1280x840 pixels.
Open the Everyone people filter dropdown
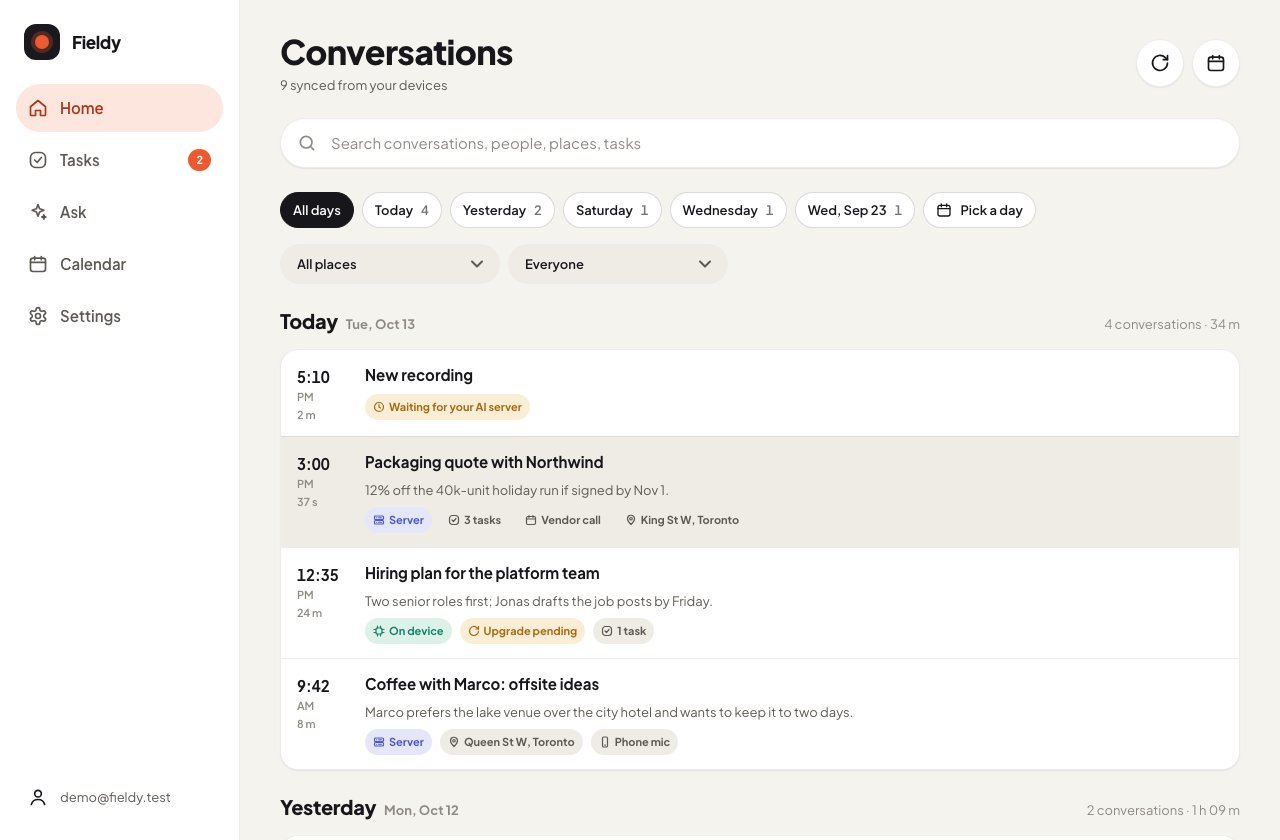tap(618, 264)
